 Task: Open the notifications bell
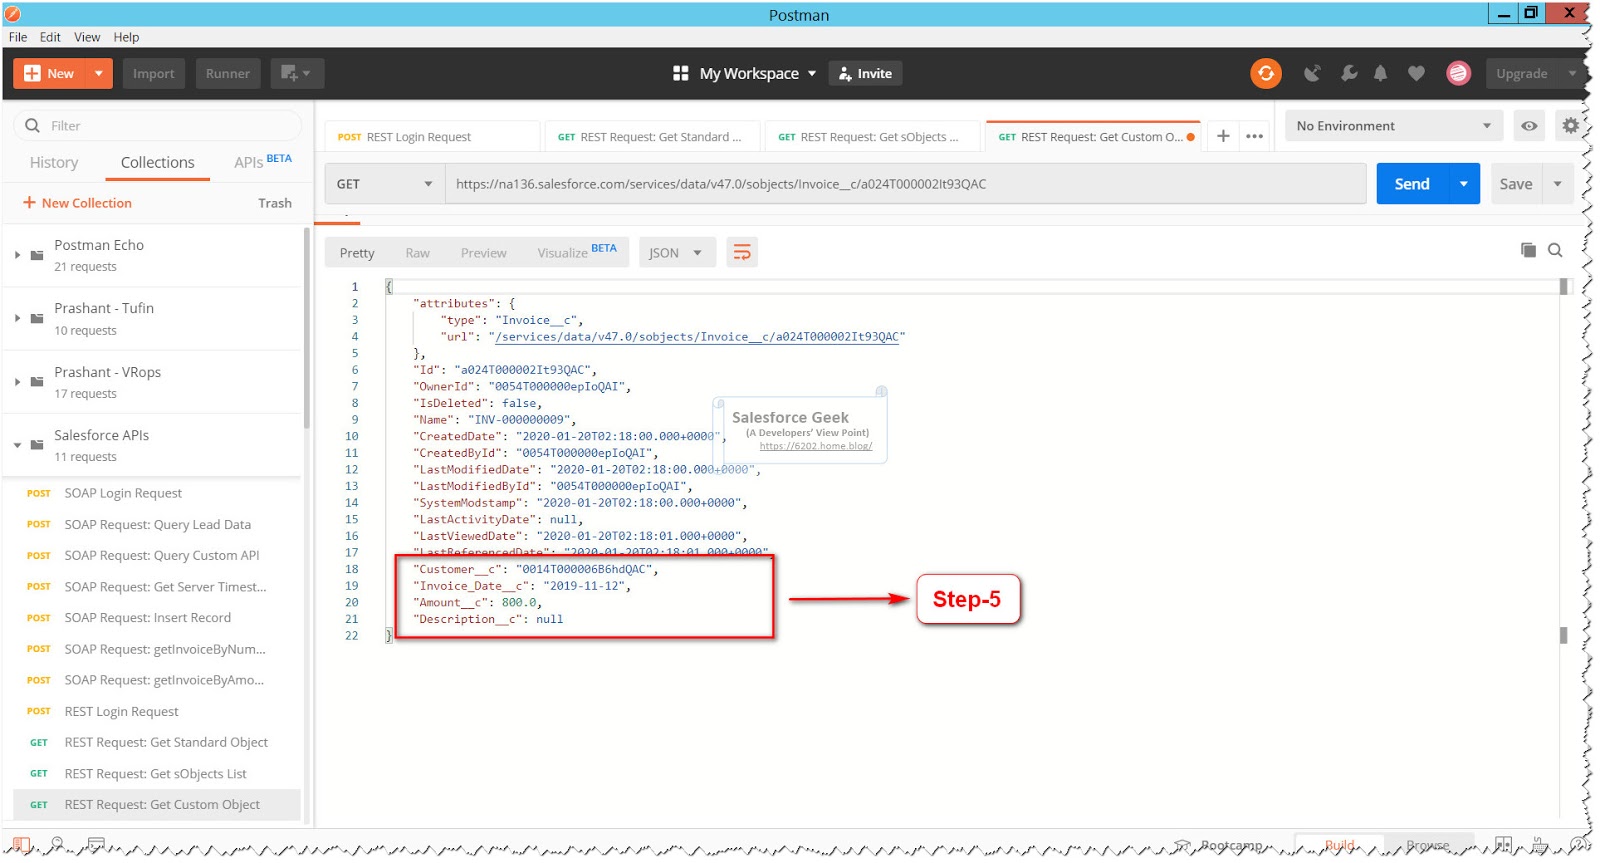[x=1380, y=73]
